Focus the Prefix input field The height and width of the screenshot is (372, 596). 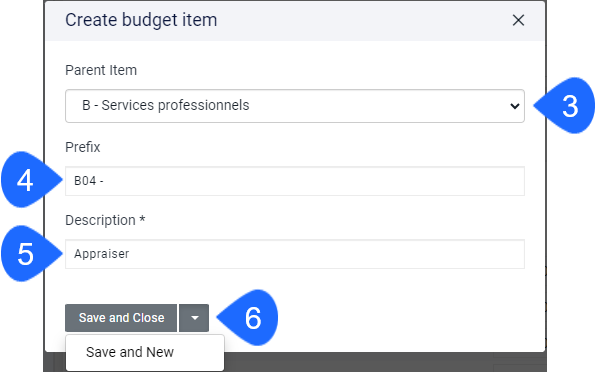click(x=295, y=181)
